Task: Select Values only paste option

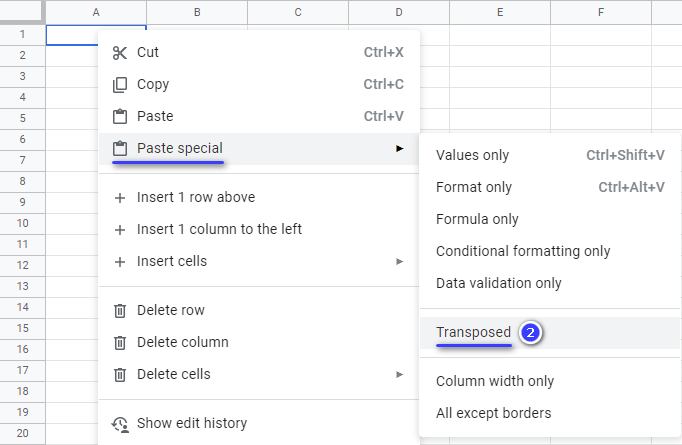Action: point(550,155)
